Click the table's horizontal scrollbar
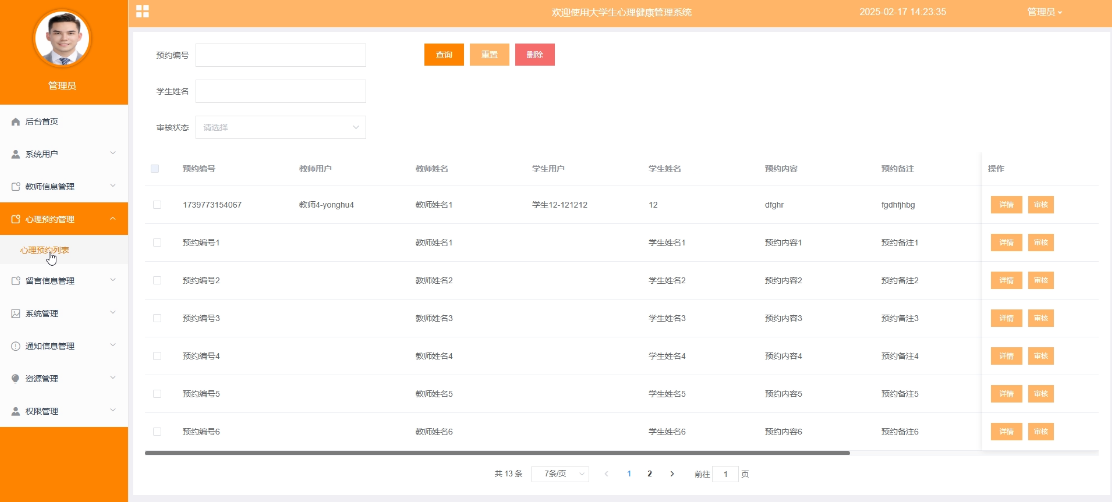The width and height of the screenshot is (1112, 502). point(497,452)
